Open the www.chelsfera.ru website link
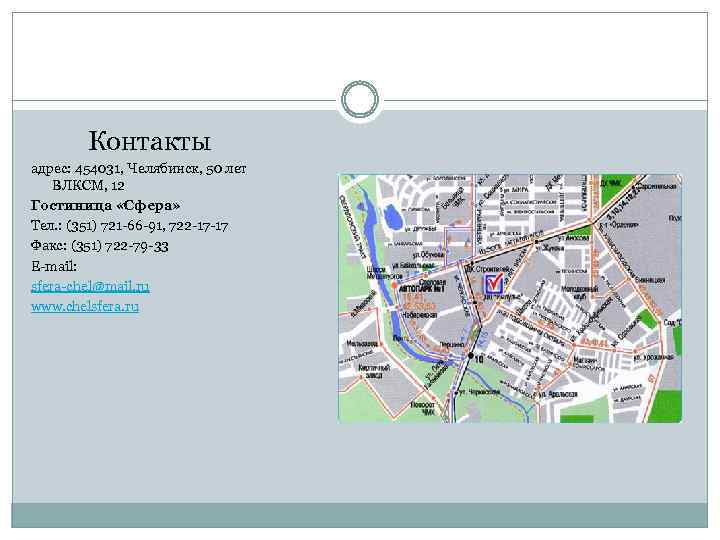The image size is (720, 540). (85, 306)
